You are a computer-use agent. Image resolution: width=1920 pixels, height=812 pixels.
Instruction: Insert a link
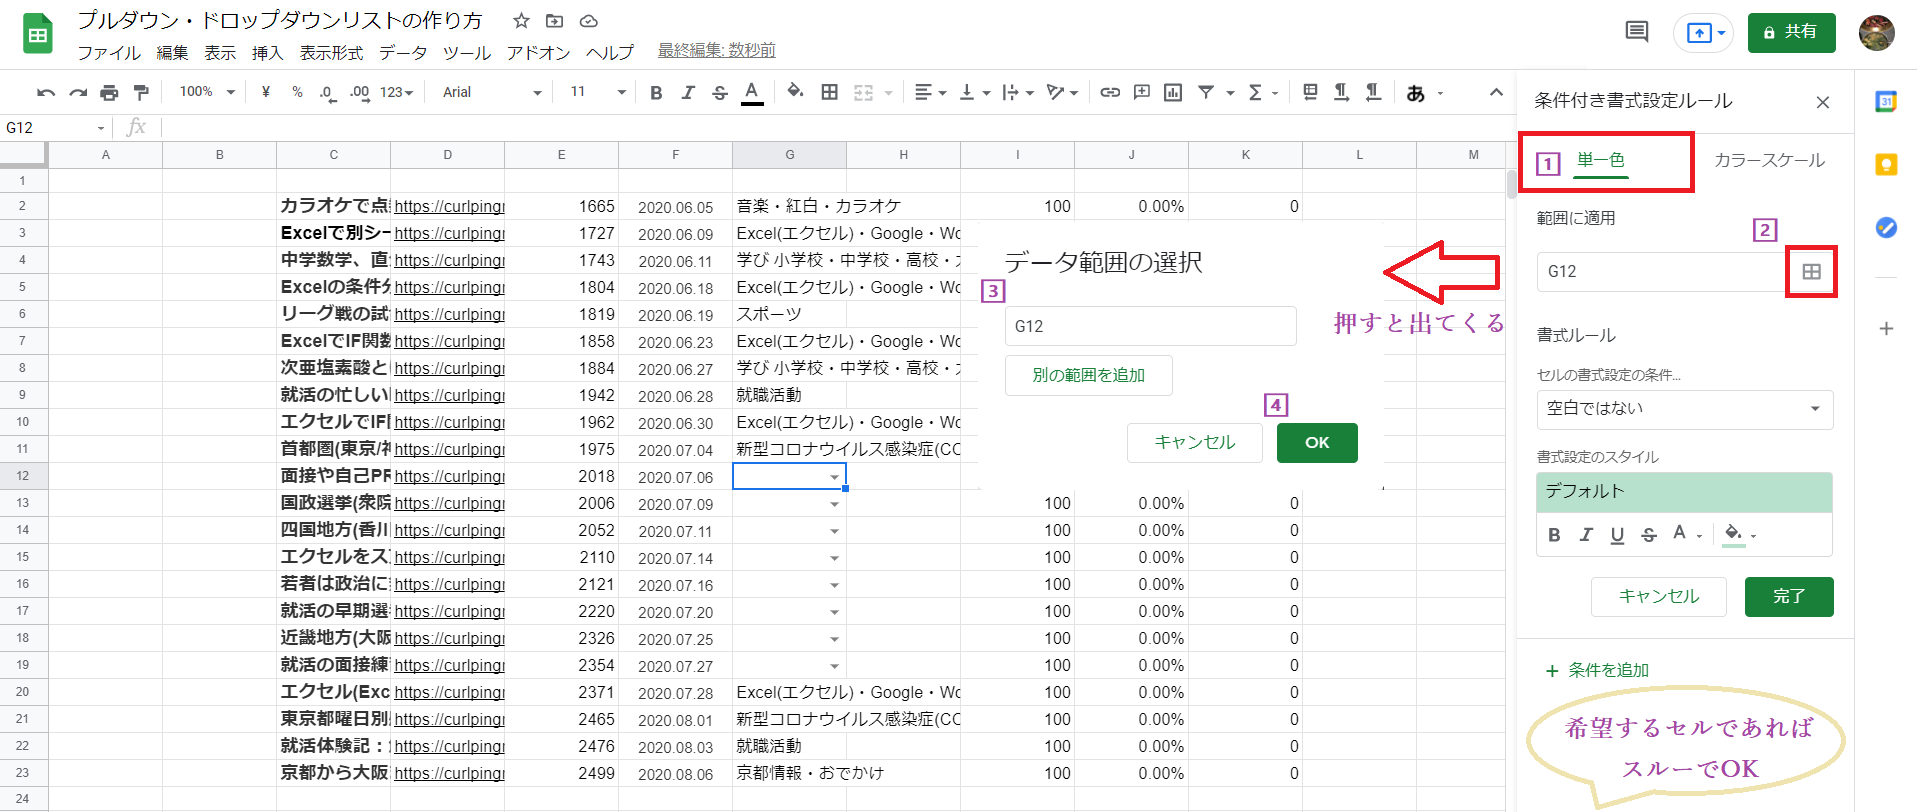pyautogui.click(x=1110, y=92)
